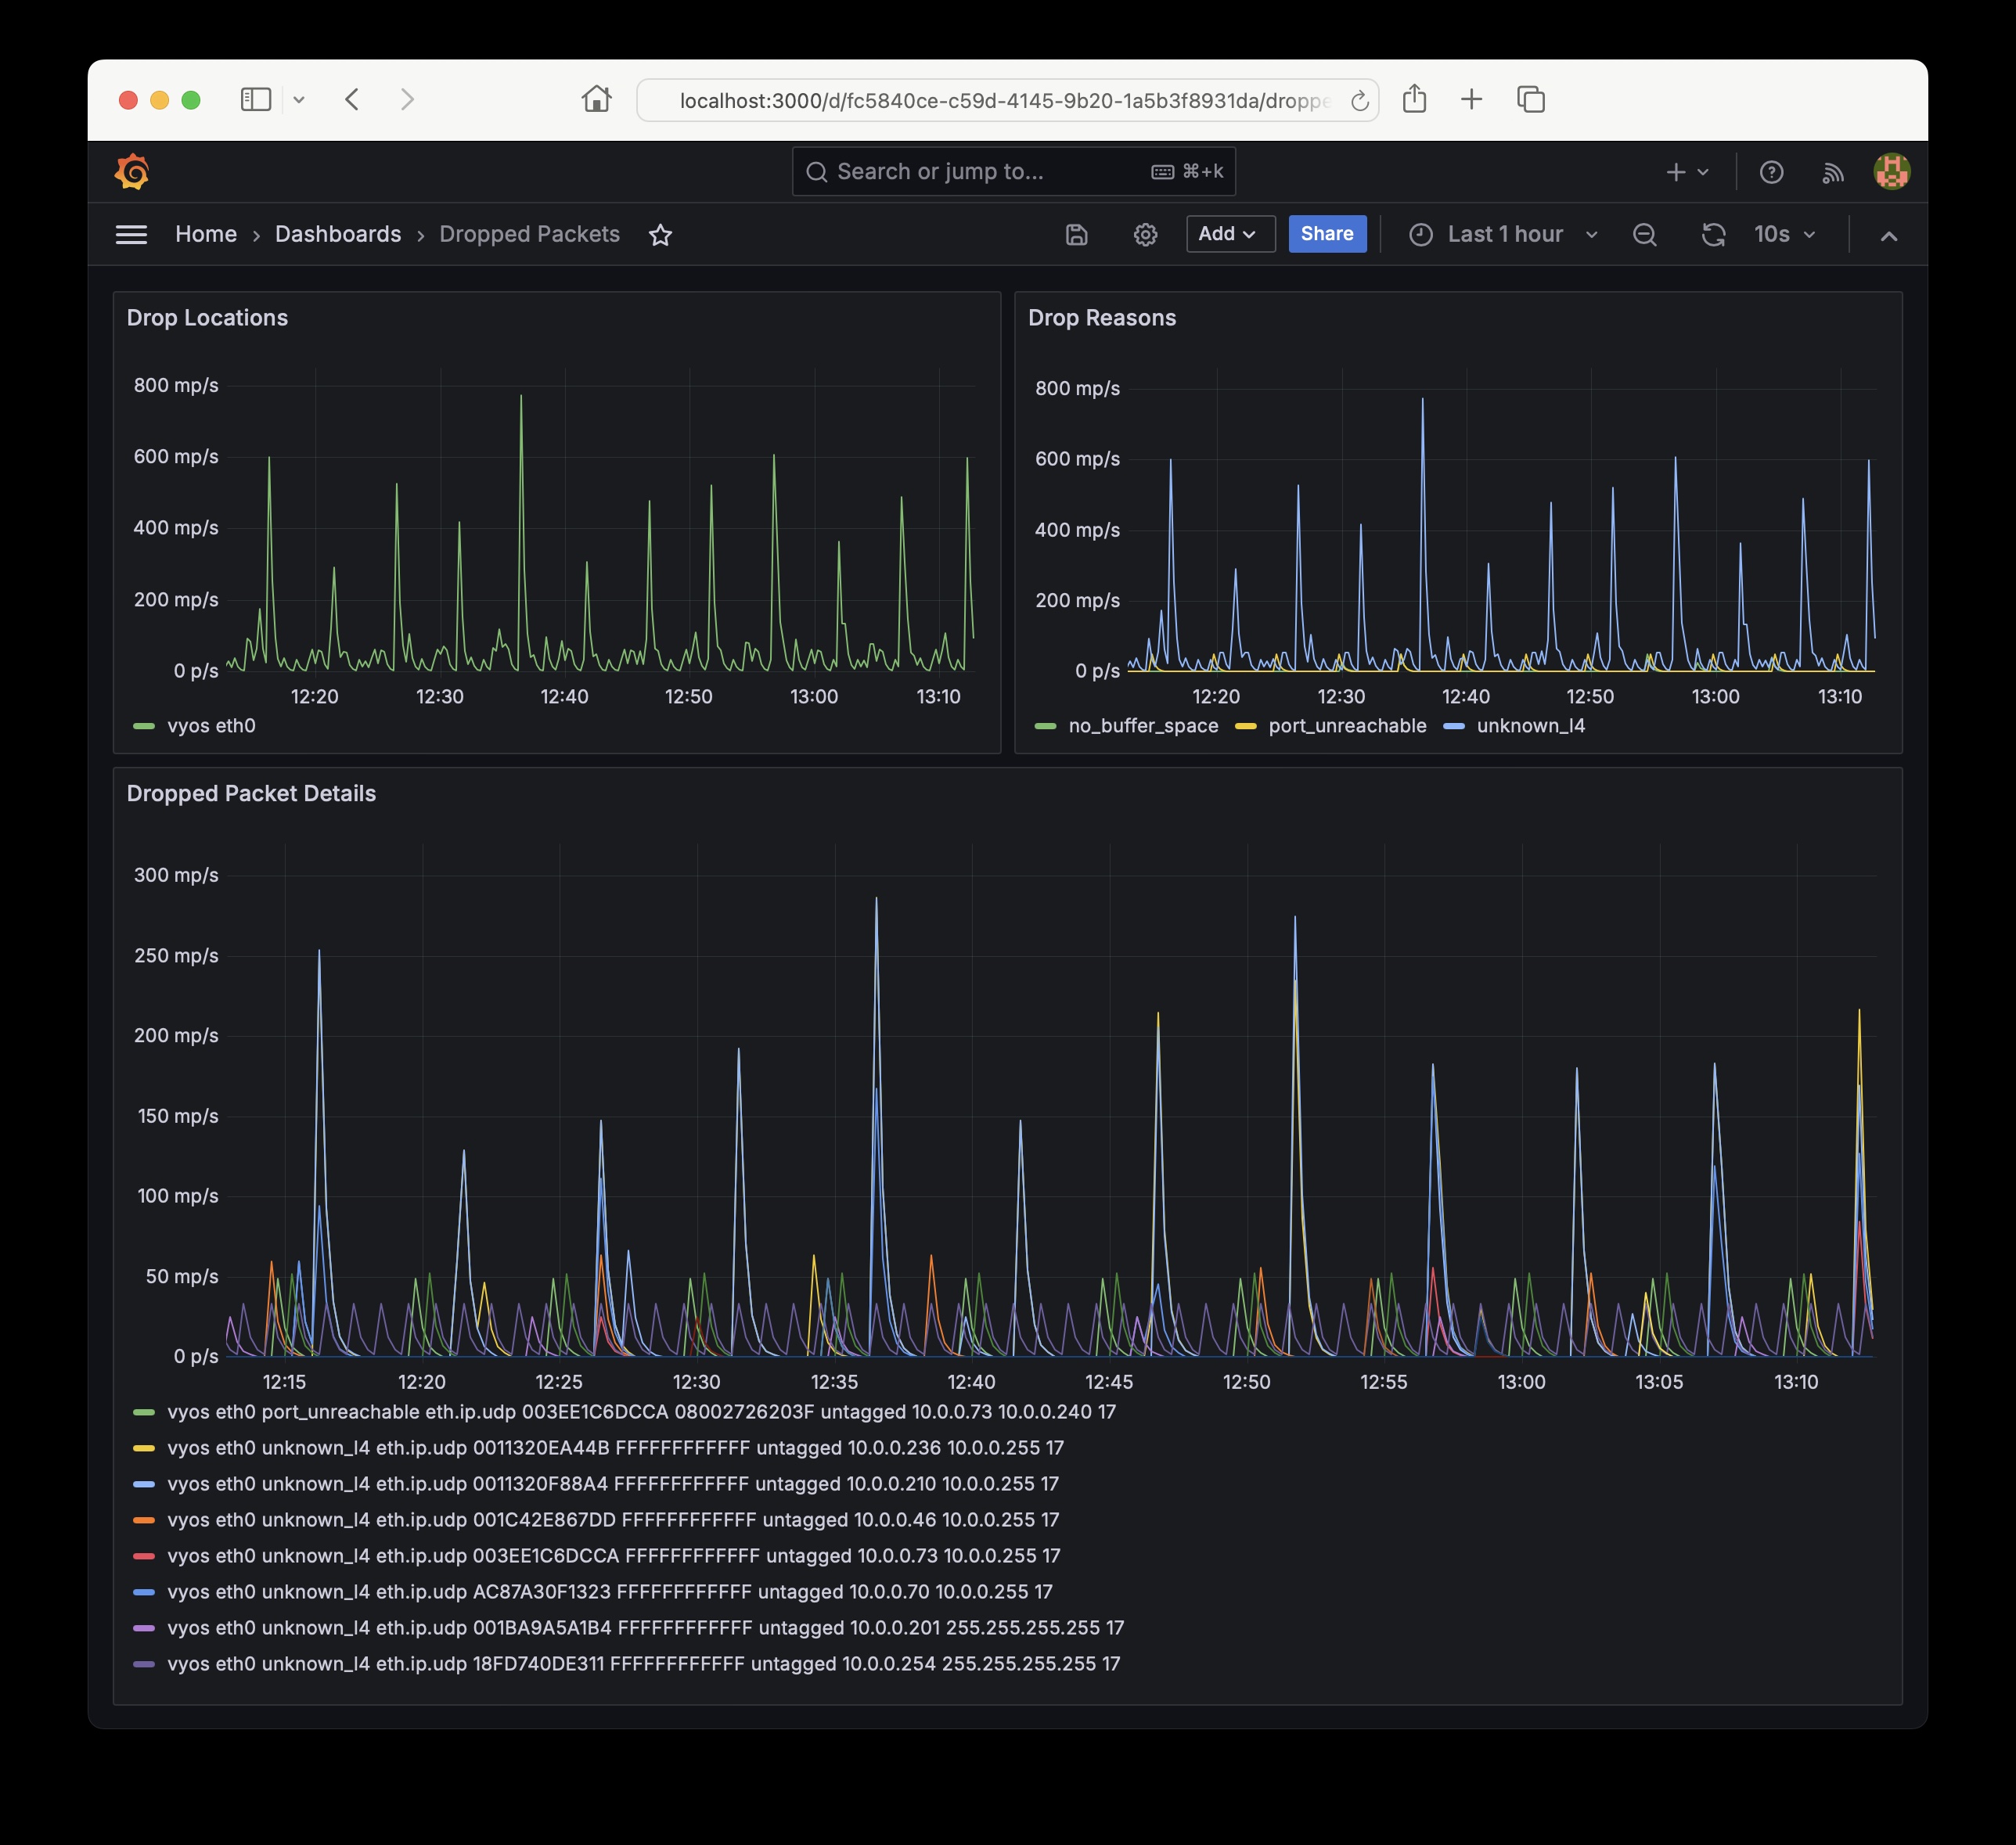This screenshot has width=2016, height=1845.
Task: Toggle port_unreachable series visibility in legend
Action: coord(1346,726)
